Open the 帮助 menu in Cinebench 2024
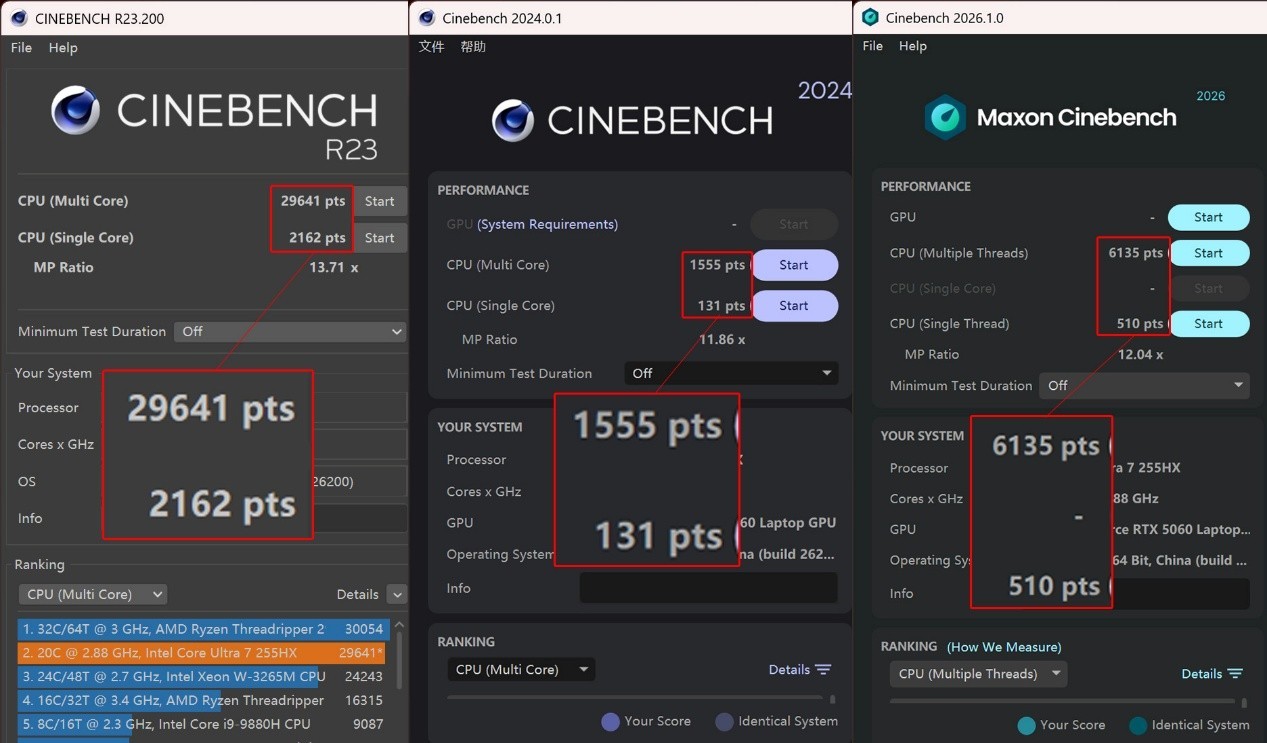1267x743 pixels. [x=473, y=47]
